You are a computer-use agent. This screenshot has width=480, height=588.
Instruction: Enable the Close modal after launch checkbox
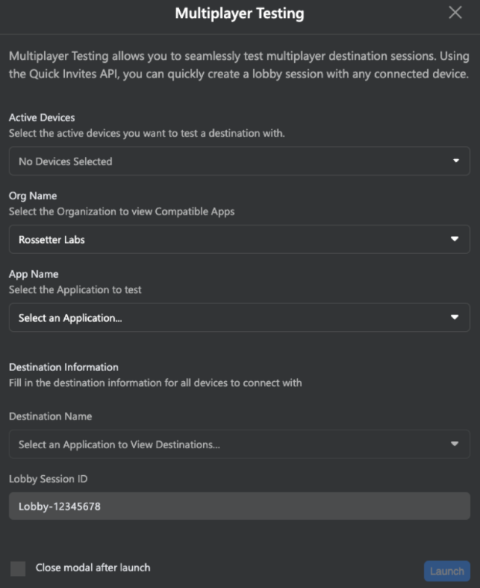[18, 568]
